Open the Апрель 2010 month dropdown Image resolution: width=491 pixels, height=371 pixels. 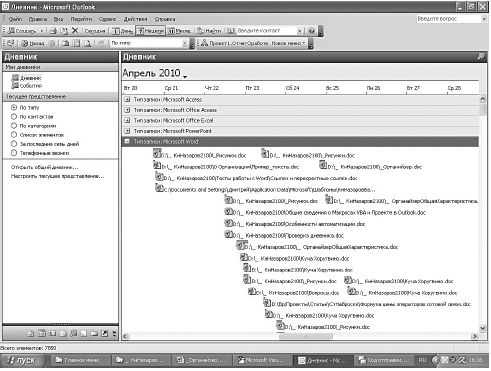(x=185, y=76)
